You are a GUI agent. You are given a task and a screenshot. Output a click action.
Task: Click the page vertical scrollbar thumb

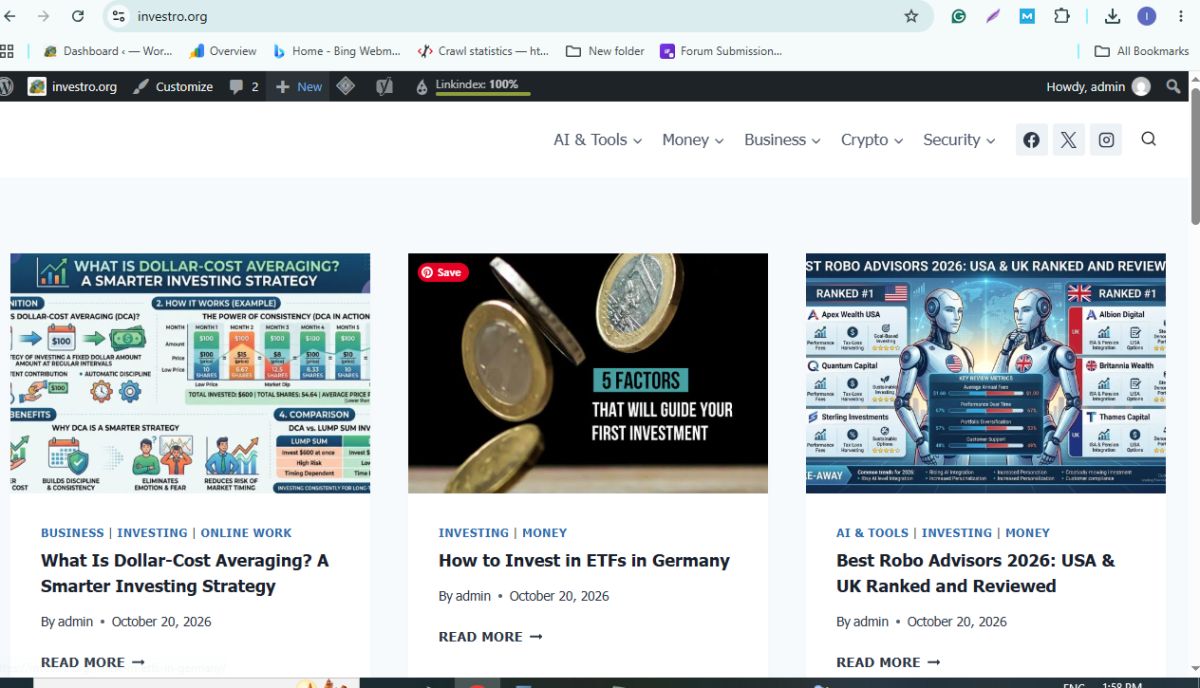click(x=1194, y=157)
